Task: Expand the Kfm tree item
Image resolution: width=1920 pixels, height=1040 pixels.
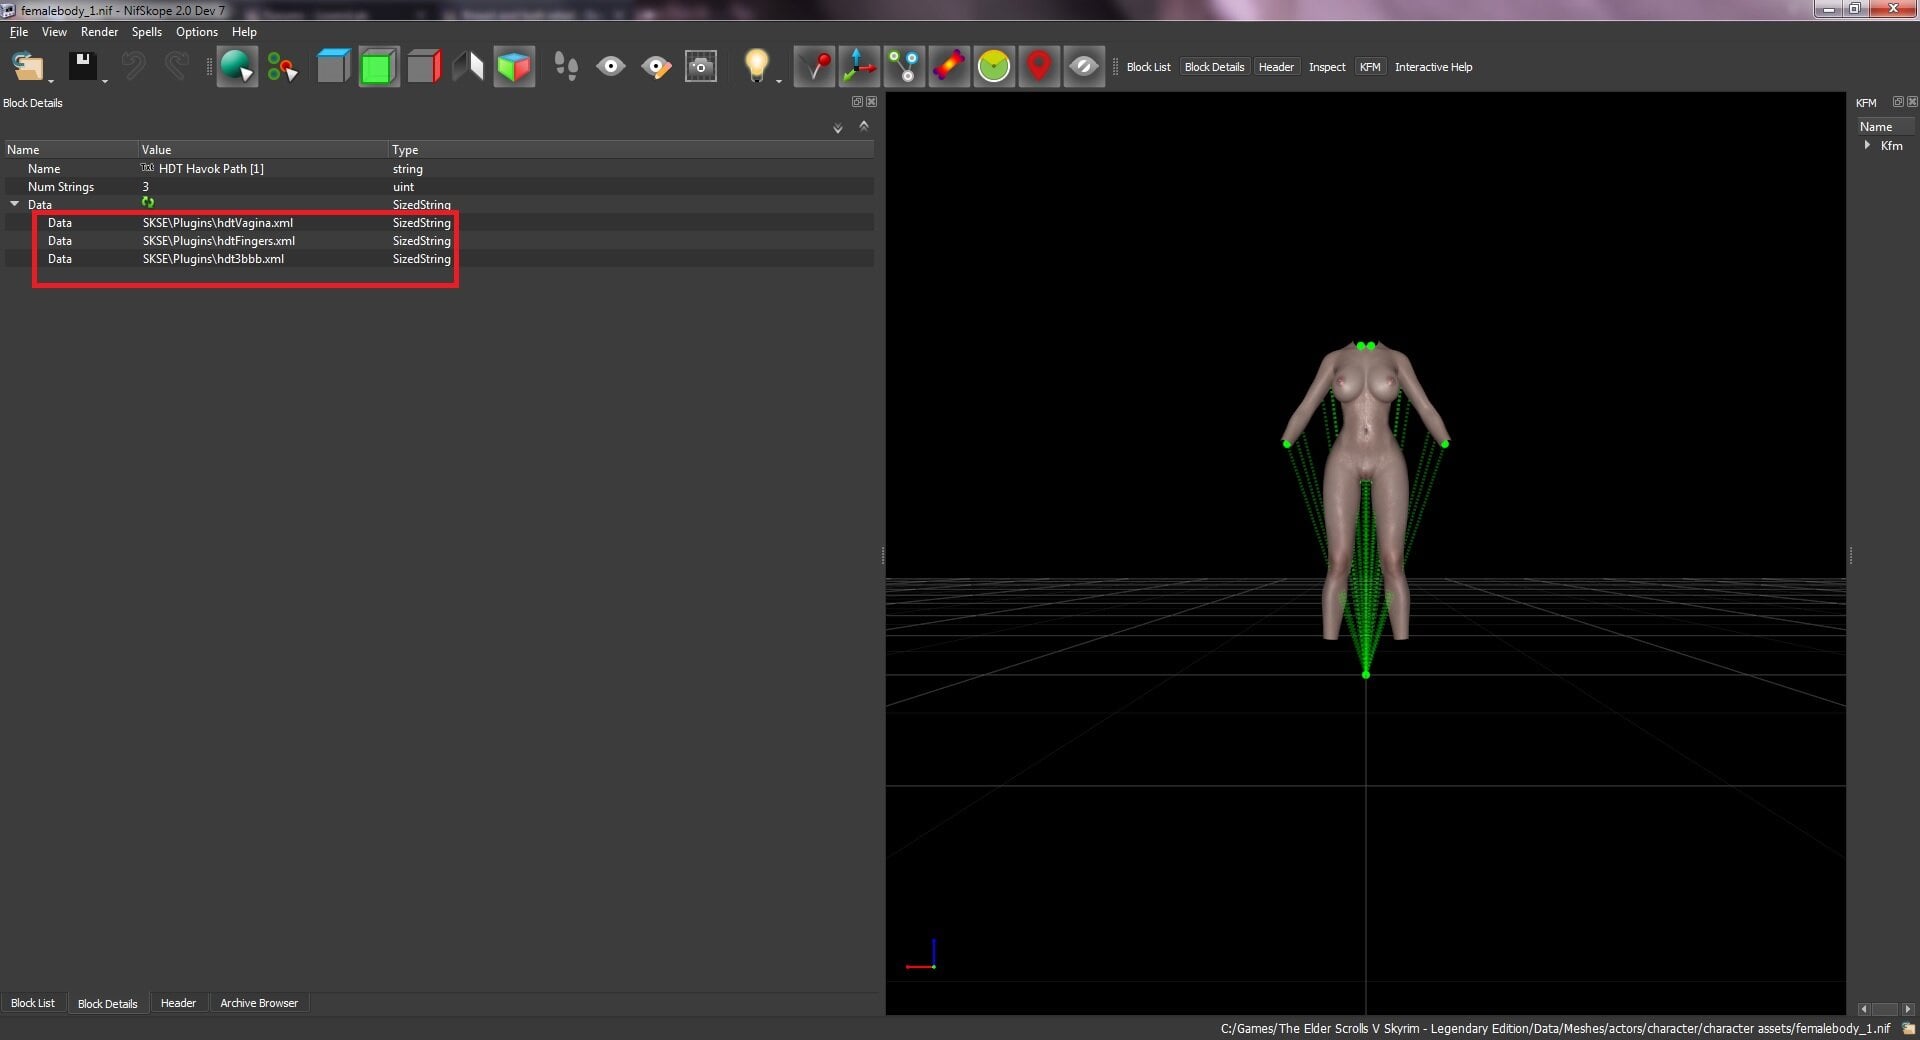Action: pos(1867,146)
